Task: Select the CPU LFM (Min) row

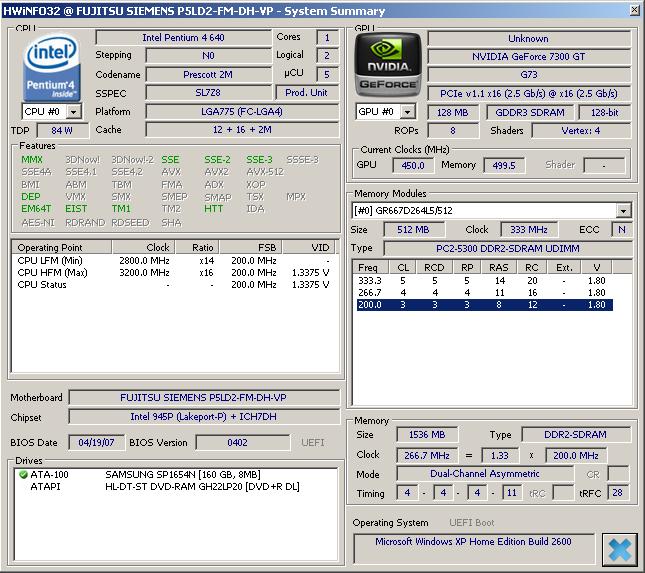Action: 174,260
